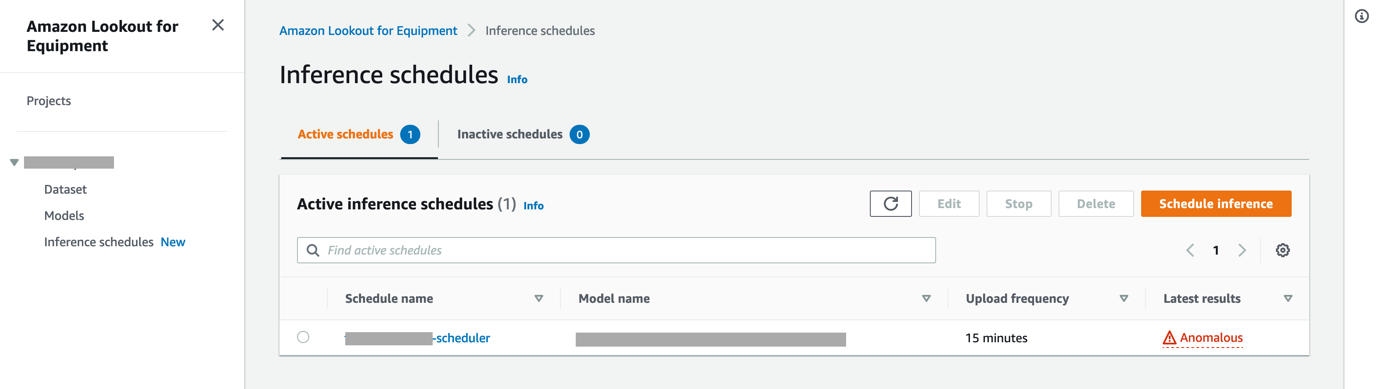The height and width of the screenshot is (389, 1378).
Task: Go to previous page of schedules
Action: 1190,250
